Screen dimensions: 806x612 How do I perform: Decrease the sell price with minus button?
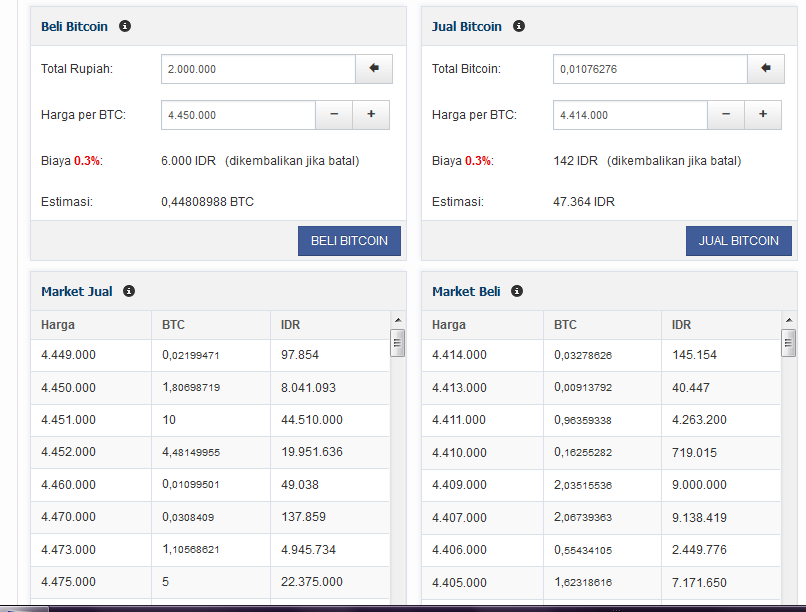point(726,115)
